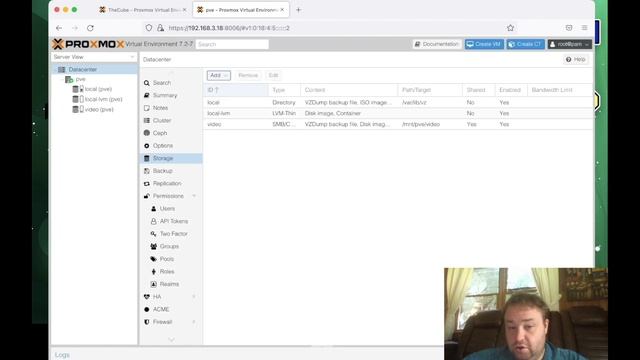Open the Pocket save icon in toolbar
This screenshot has width=640, height=360.
(569, 28)
